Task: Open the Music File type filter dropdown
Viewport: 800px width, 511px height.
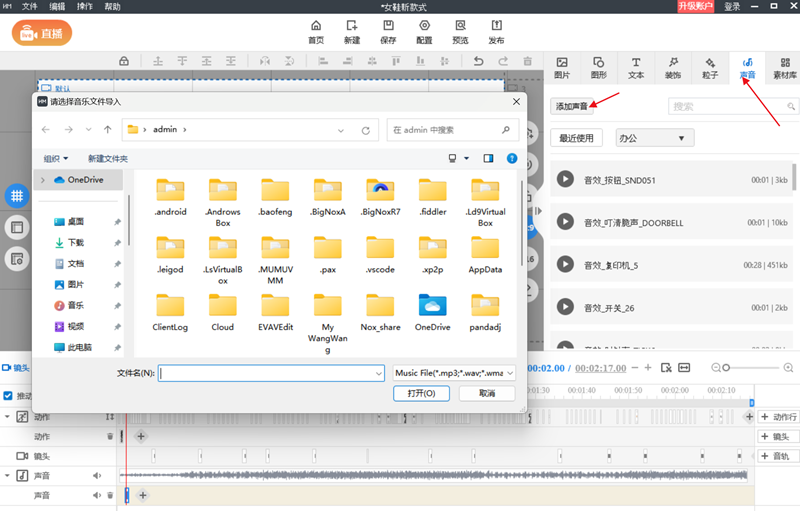Action: point(454,373)
